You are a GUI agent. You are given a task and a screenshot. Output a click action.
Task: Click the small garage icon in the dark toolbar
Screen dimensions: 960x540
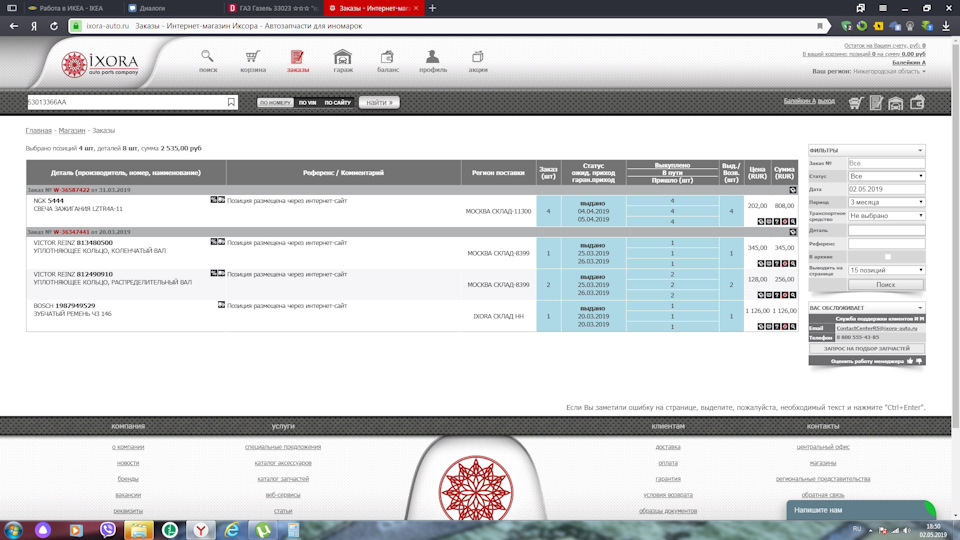point(896,103)
